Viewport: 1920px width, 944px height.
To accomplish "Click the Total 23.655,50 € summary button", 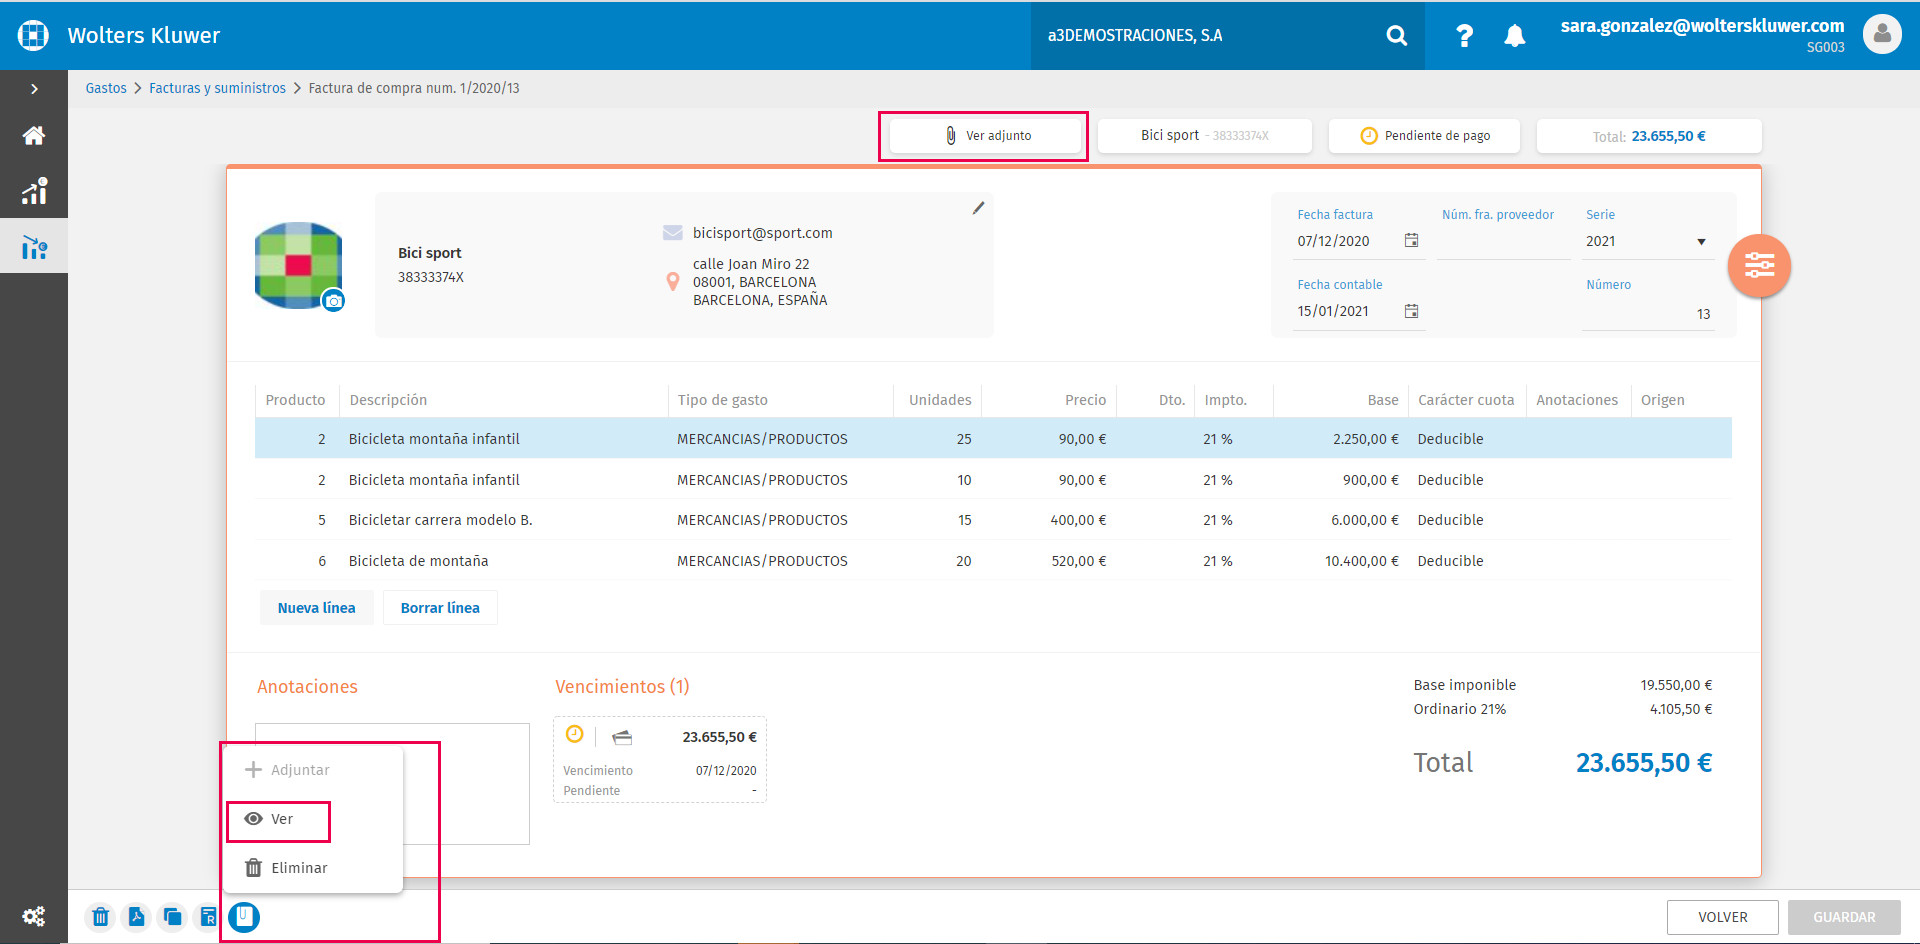I will tap(1649, 136).
